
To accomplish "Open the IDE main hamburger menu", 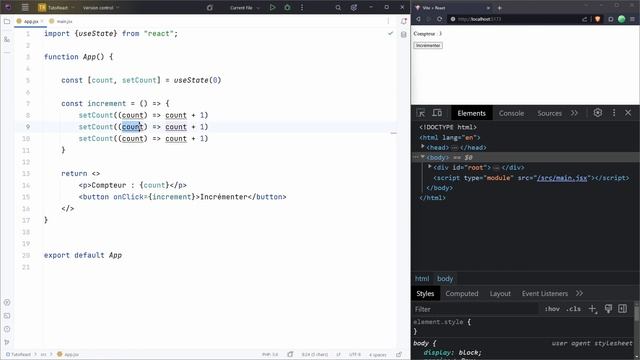I will pos(25,7).
